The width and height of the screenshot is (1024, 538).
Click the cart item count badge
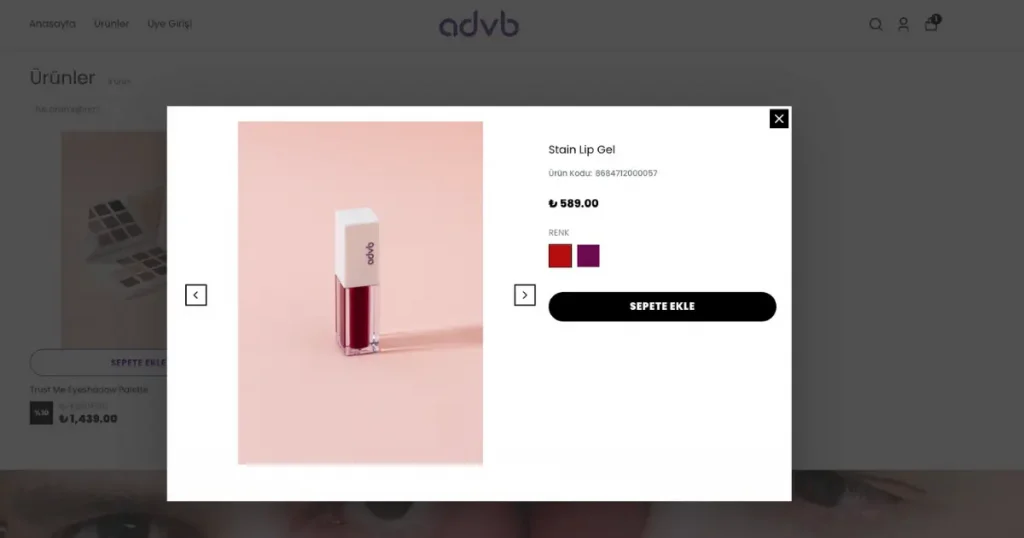[936, 19]
